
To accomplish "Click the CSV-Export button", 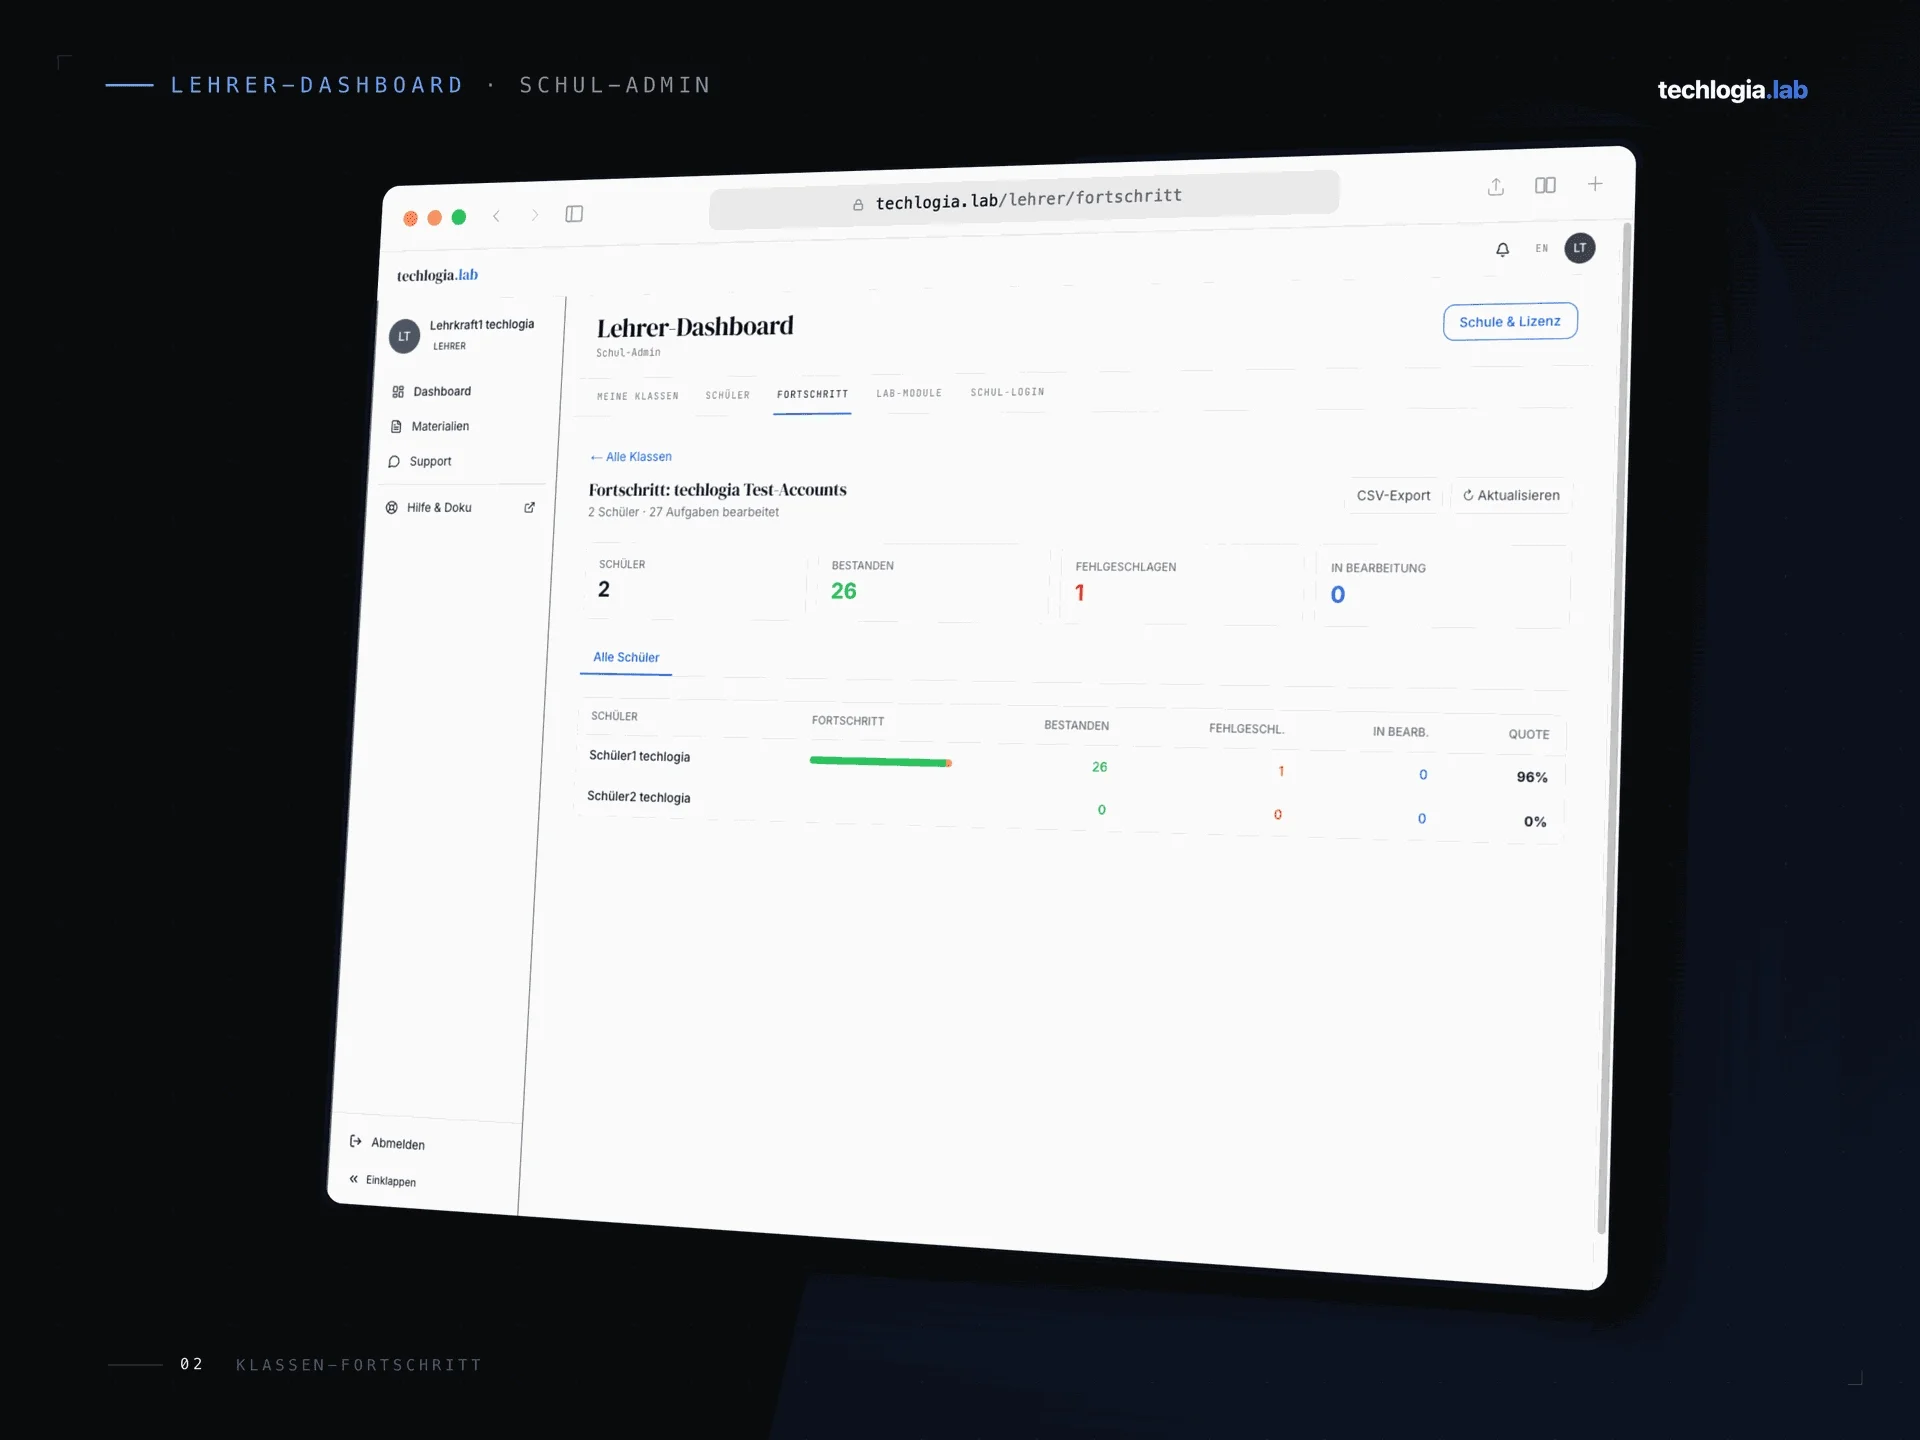I will (1393, 495).
